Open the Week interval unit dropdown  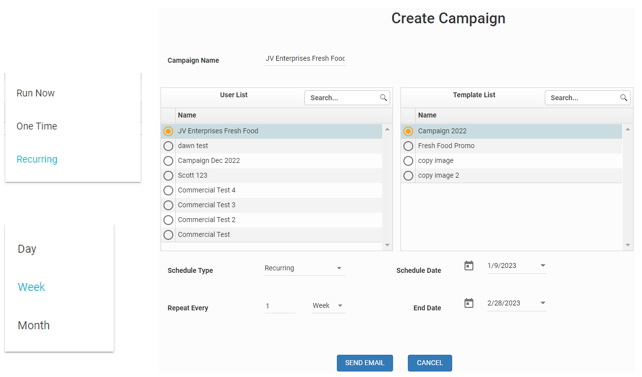(x=328, y=306)
